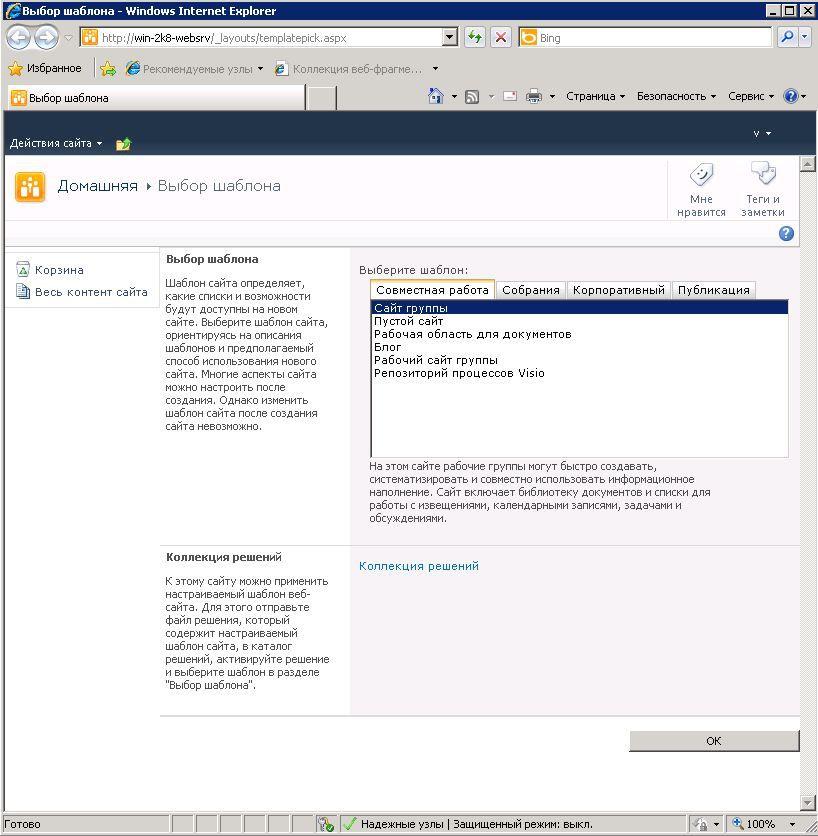Viewport: 818px width, 836px height.
Task: Click the Search magnifier icon
Action: pyautogui.click(x=787, y=38)
